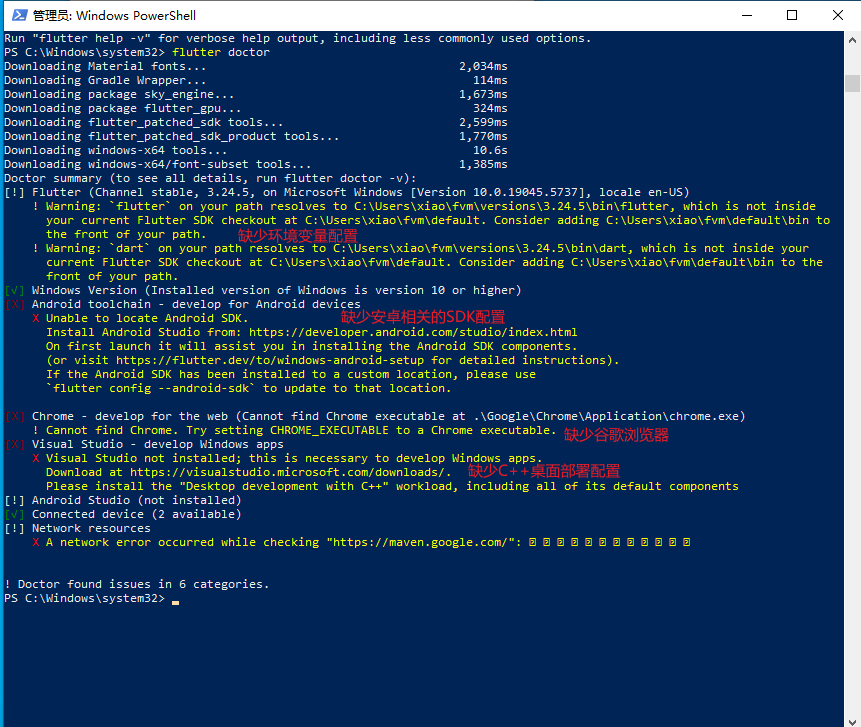This screenshot has height=727, width=861.
Task: Select 'Downloading package flutter_gpu...' line
Action: tap(122, 108)
